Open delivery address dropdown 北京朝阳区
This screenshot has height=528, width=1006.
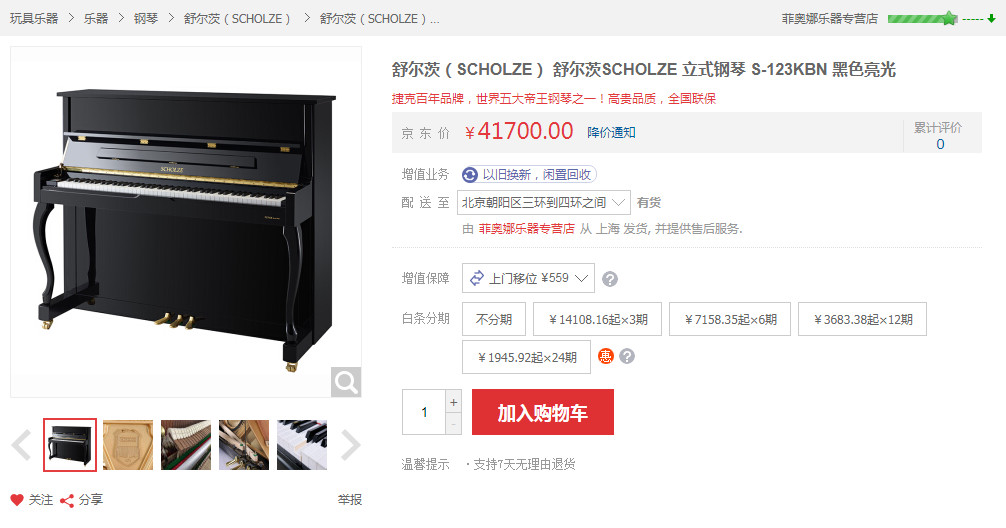[x=543, y=203]
